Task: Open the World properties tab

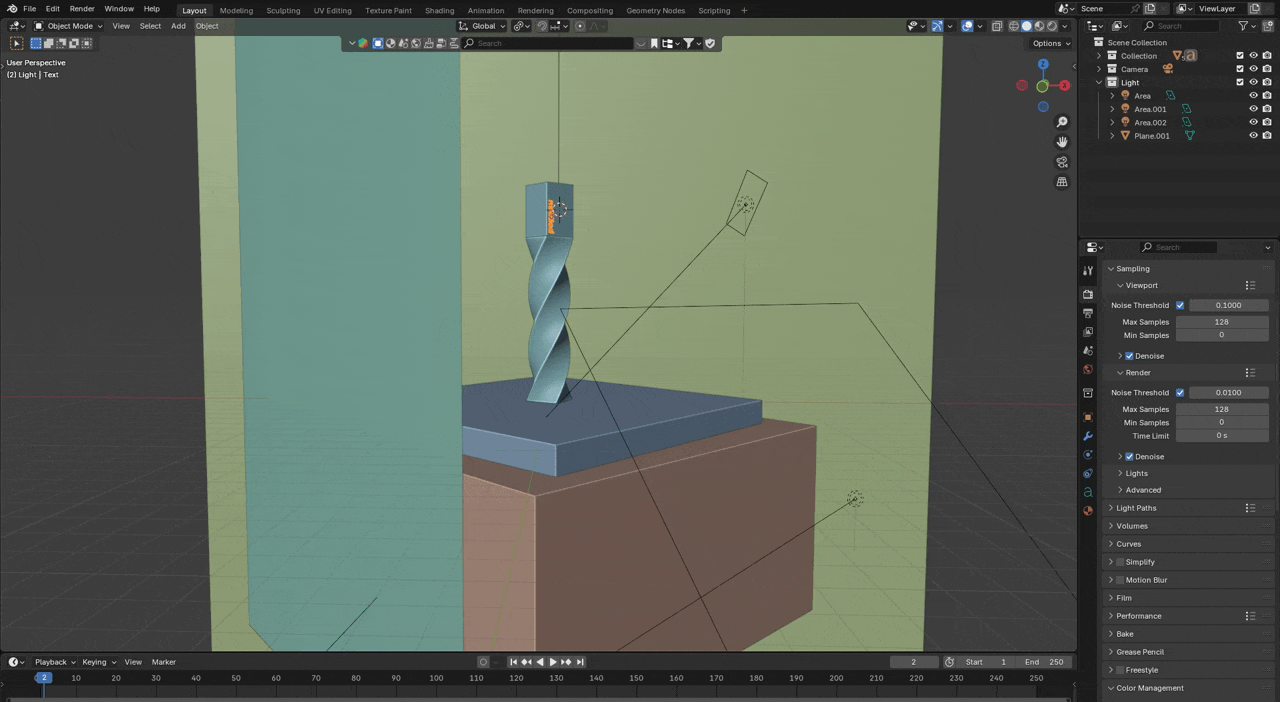Action: click(x=1088, y=370)
